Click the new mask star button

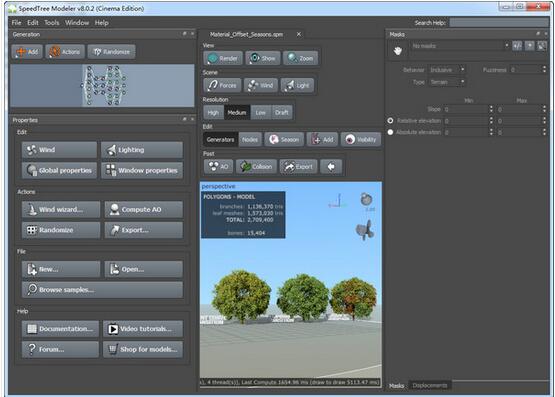[x=530, y=46]
